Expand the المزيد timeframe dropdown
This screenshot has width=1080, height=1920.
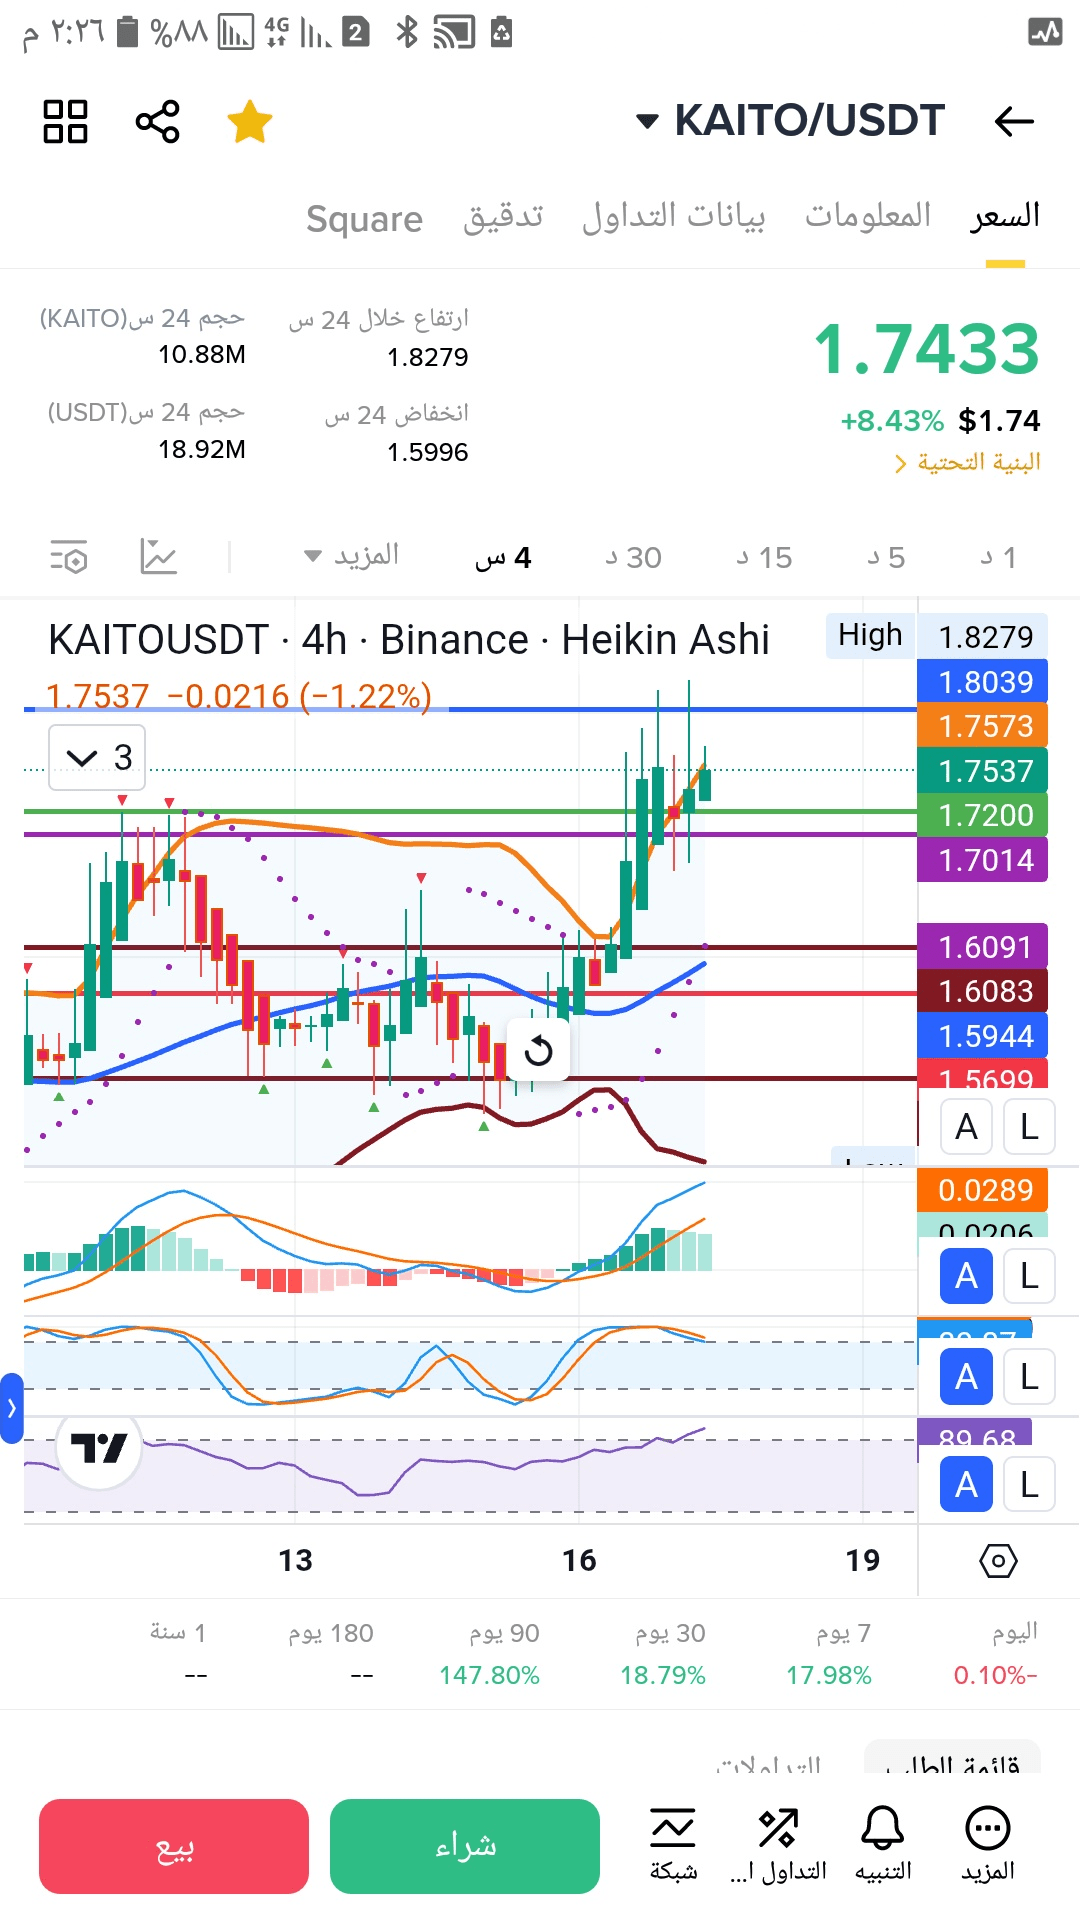352,556
